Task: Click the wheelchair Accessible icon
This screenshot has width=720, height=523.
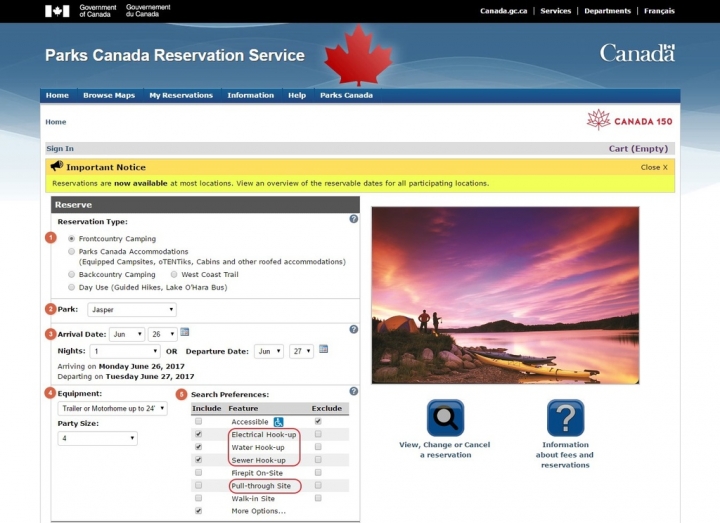Action: [278, 422]
